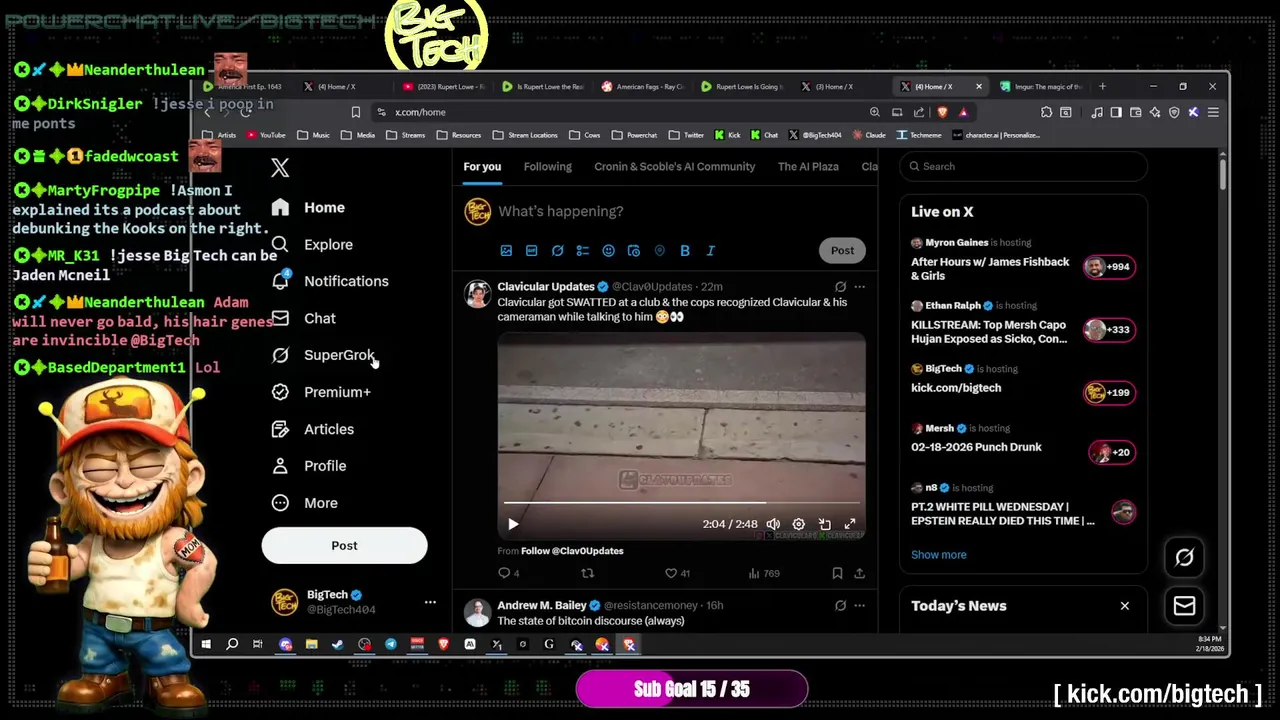The height and width of the screenshot is (720, 1280).
Task: Toggle picture-in-picture on the video
Action: tap(824, 524)
